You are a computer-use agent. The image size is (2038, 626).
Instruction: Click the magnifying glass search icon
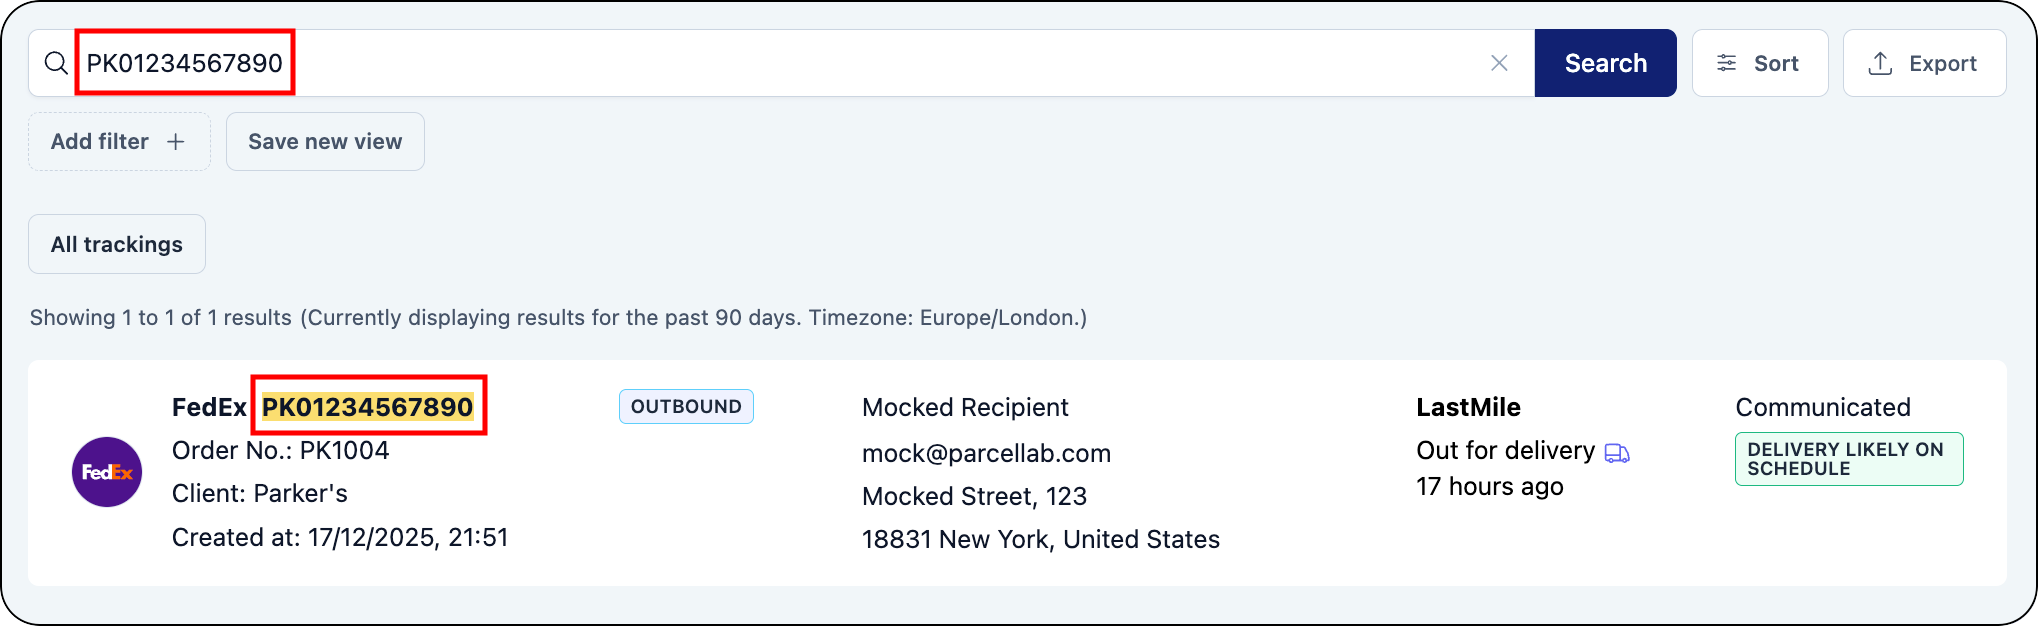pyautogui.click(x=56, y=63)
